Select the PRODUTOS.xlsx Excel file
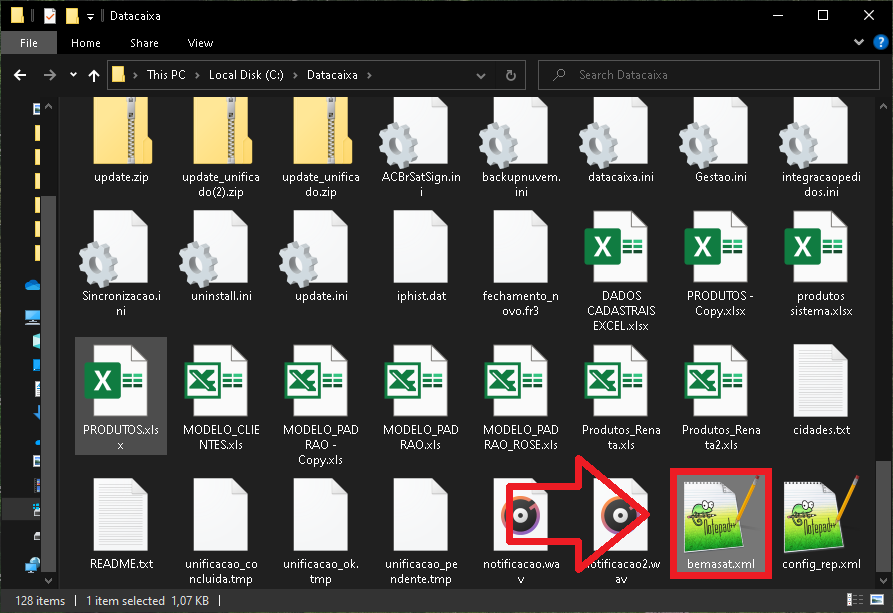Screen dimensions: 893x613 click(x=121, y=394)
